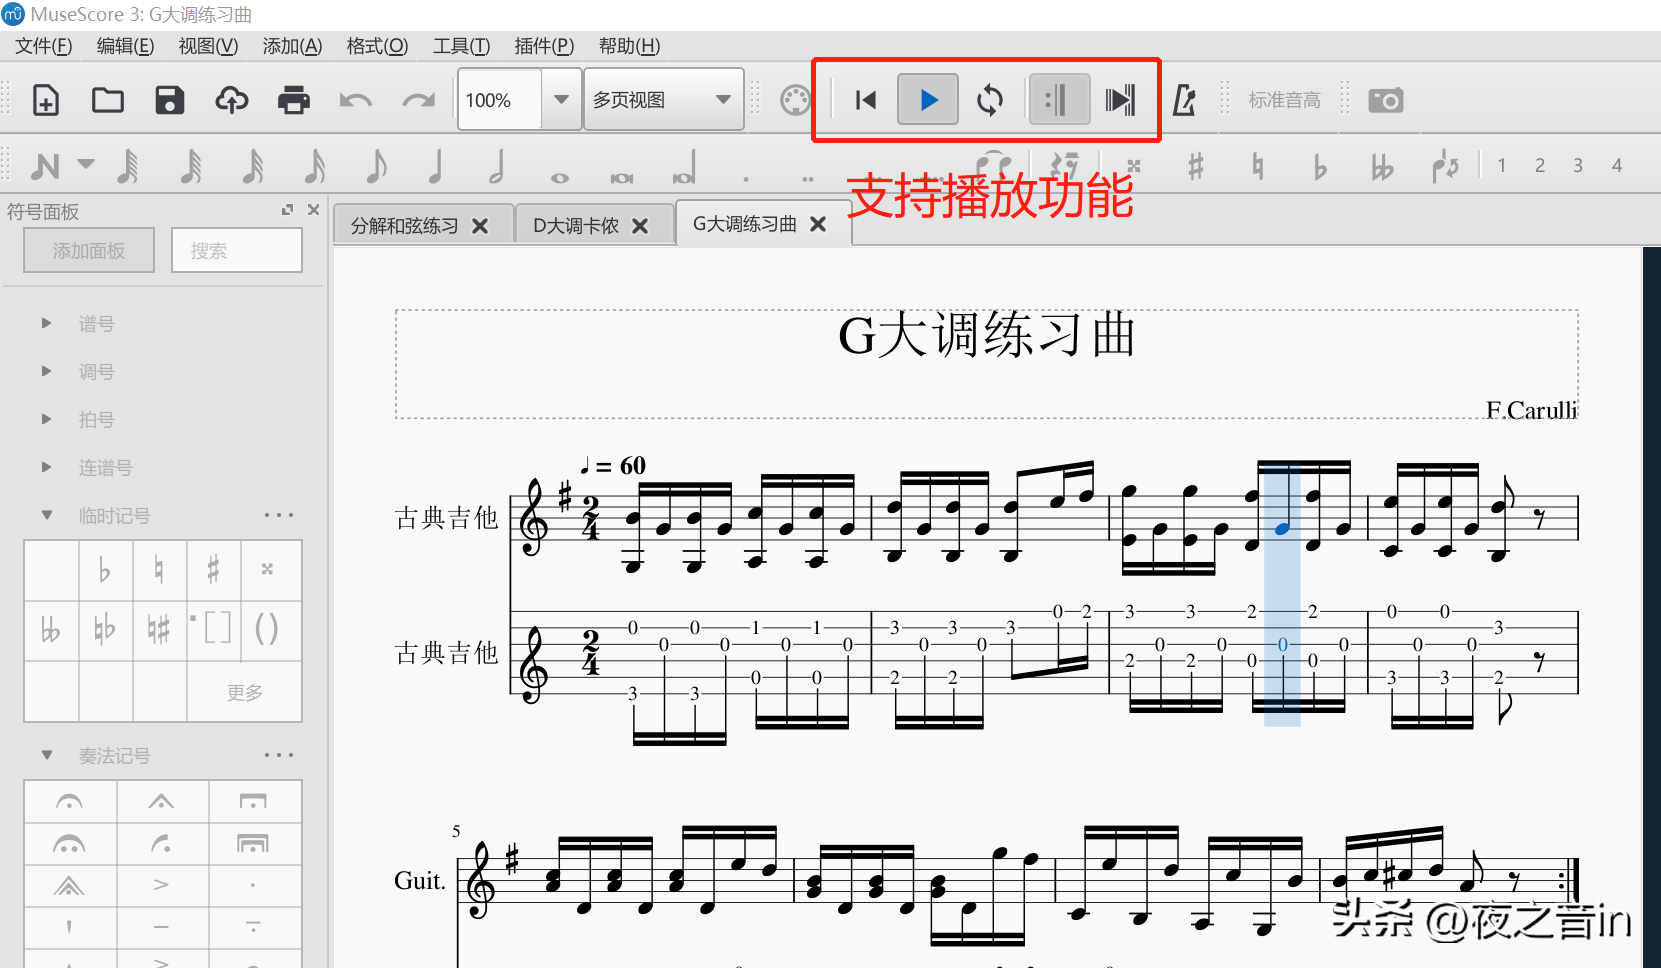Screen dimensions: 1661x968
Task: Open 帮助 menu
Action: pyautogui.click(x=629, y=46)
